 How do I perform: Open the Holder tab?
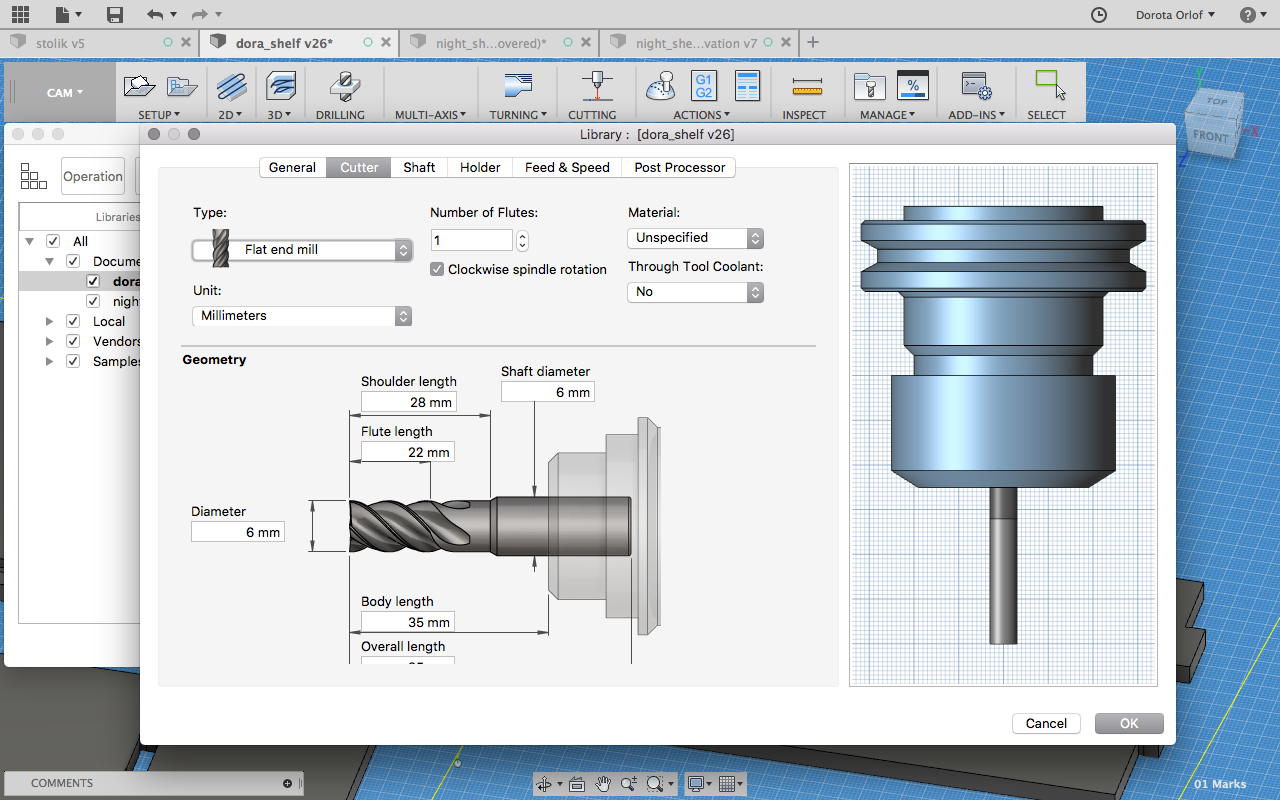[480, 167]
